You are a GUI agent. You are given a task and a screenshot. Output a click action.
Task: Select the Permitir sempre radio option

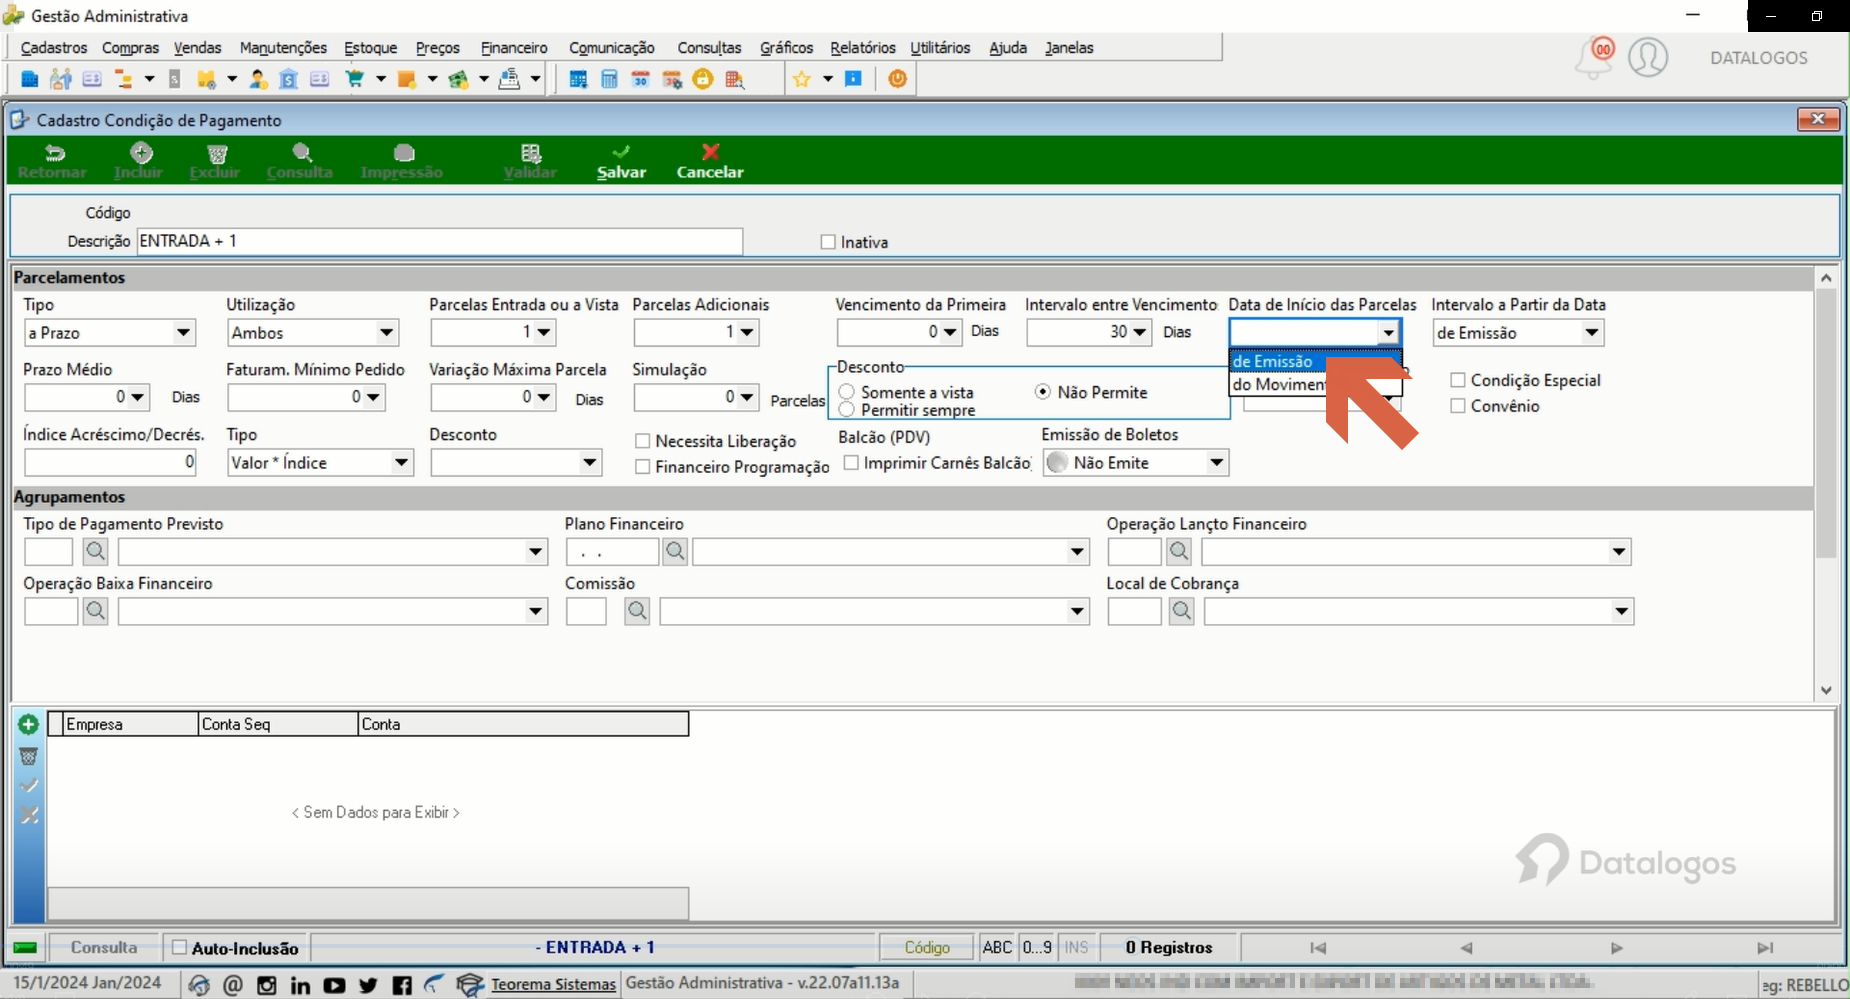coord(847,410)
